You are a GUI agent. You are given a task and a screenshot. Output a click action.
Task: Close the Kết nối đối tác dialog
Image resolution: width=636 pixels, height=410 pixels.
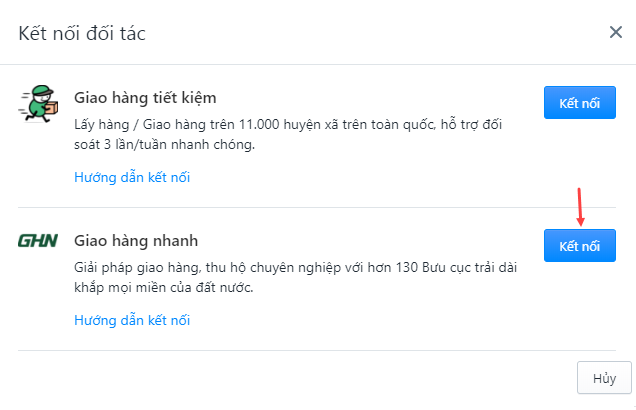coord(616,32)
